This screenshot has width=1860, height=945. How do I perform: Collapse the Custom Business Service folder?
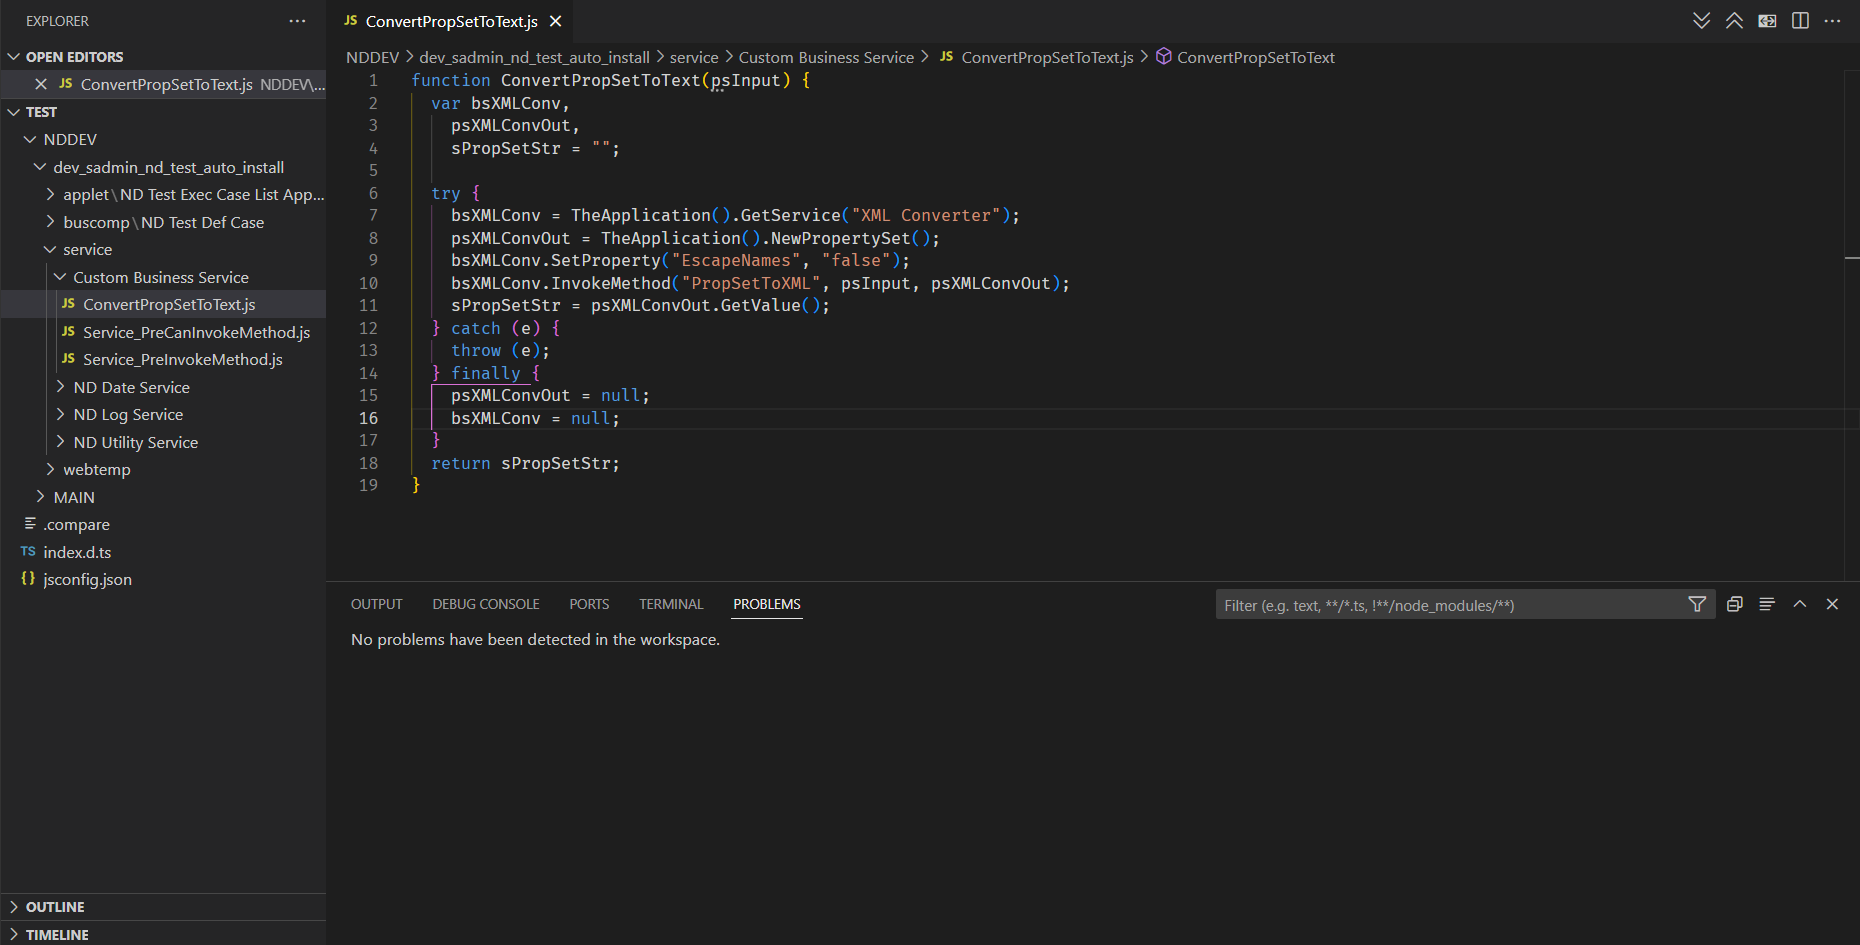pyautogui.click(x=60, y=277)
